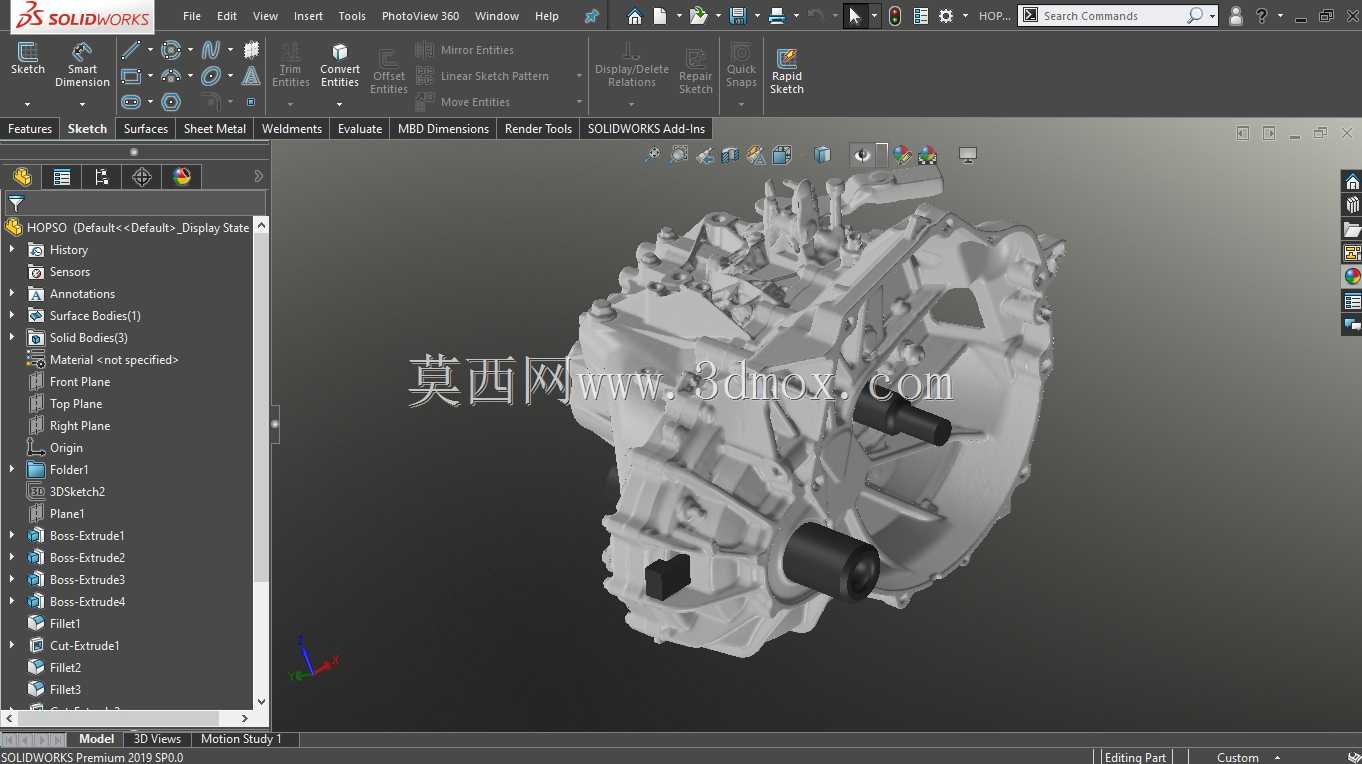
Task: Expand the Annotations folder
Action: pos(12,294)
